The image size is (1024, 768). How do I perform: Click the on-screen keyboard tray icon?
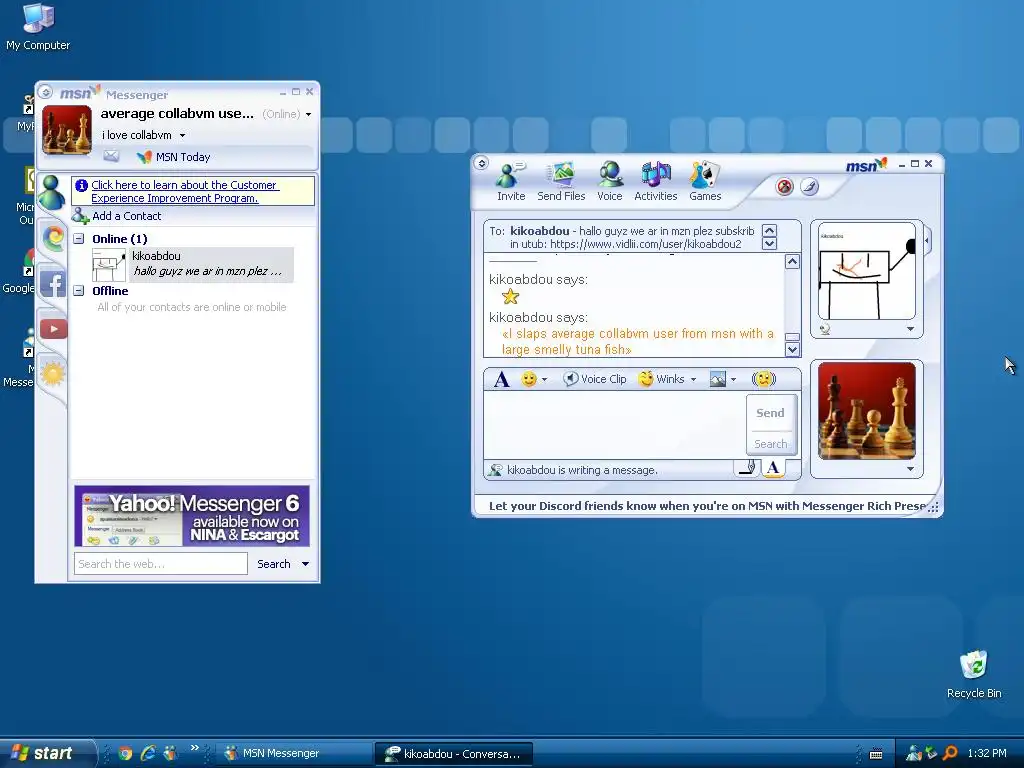(x=876, y=754)
